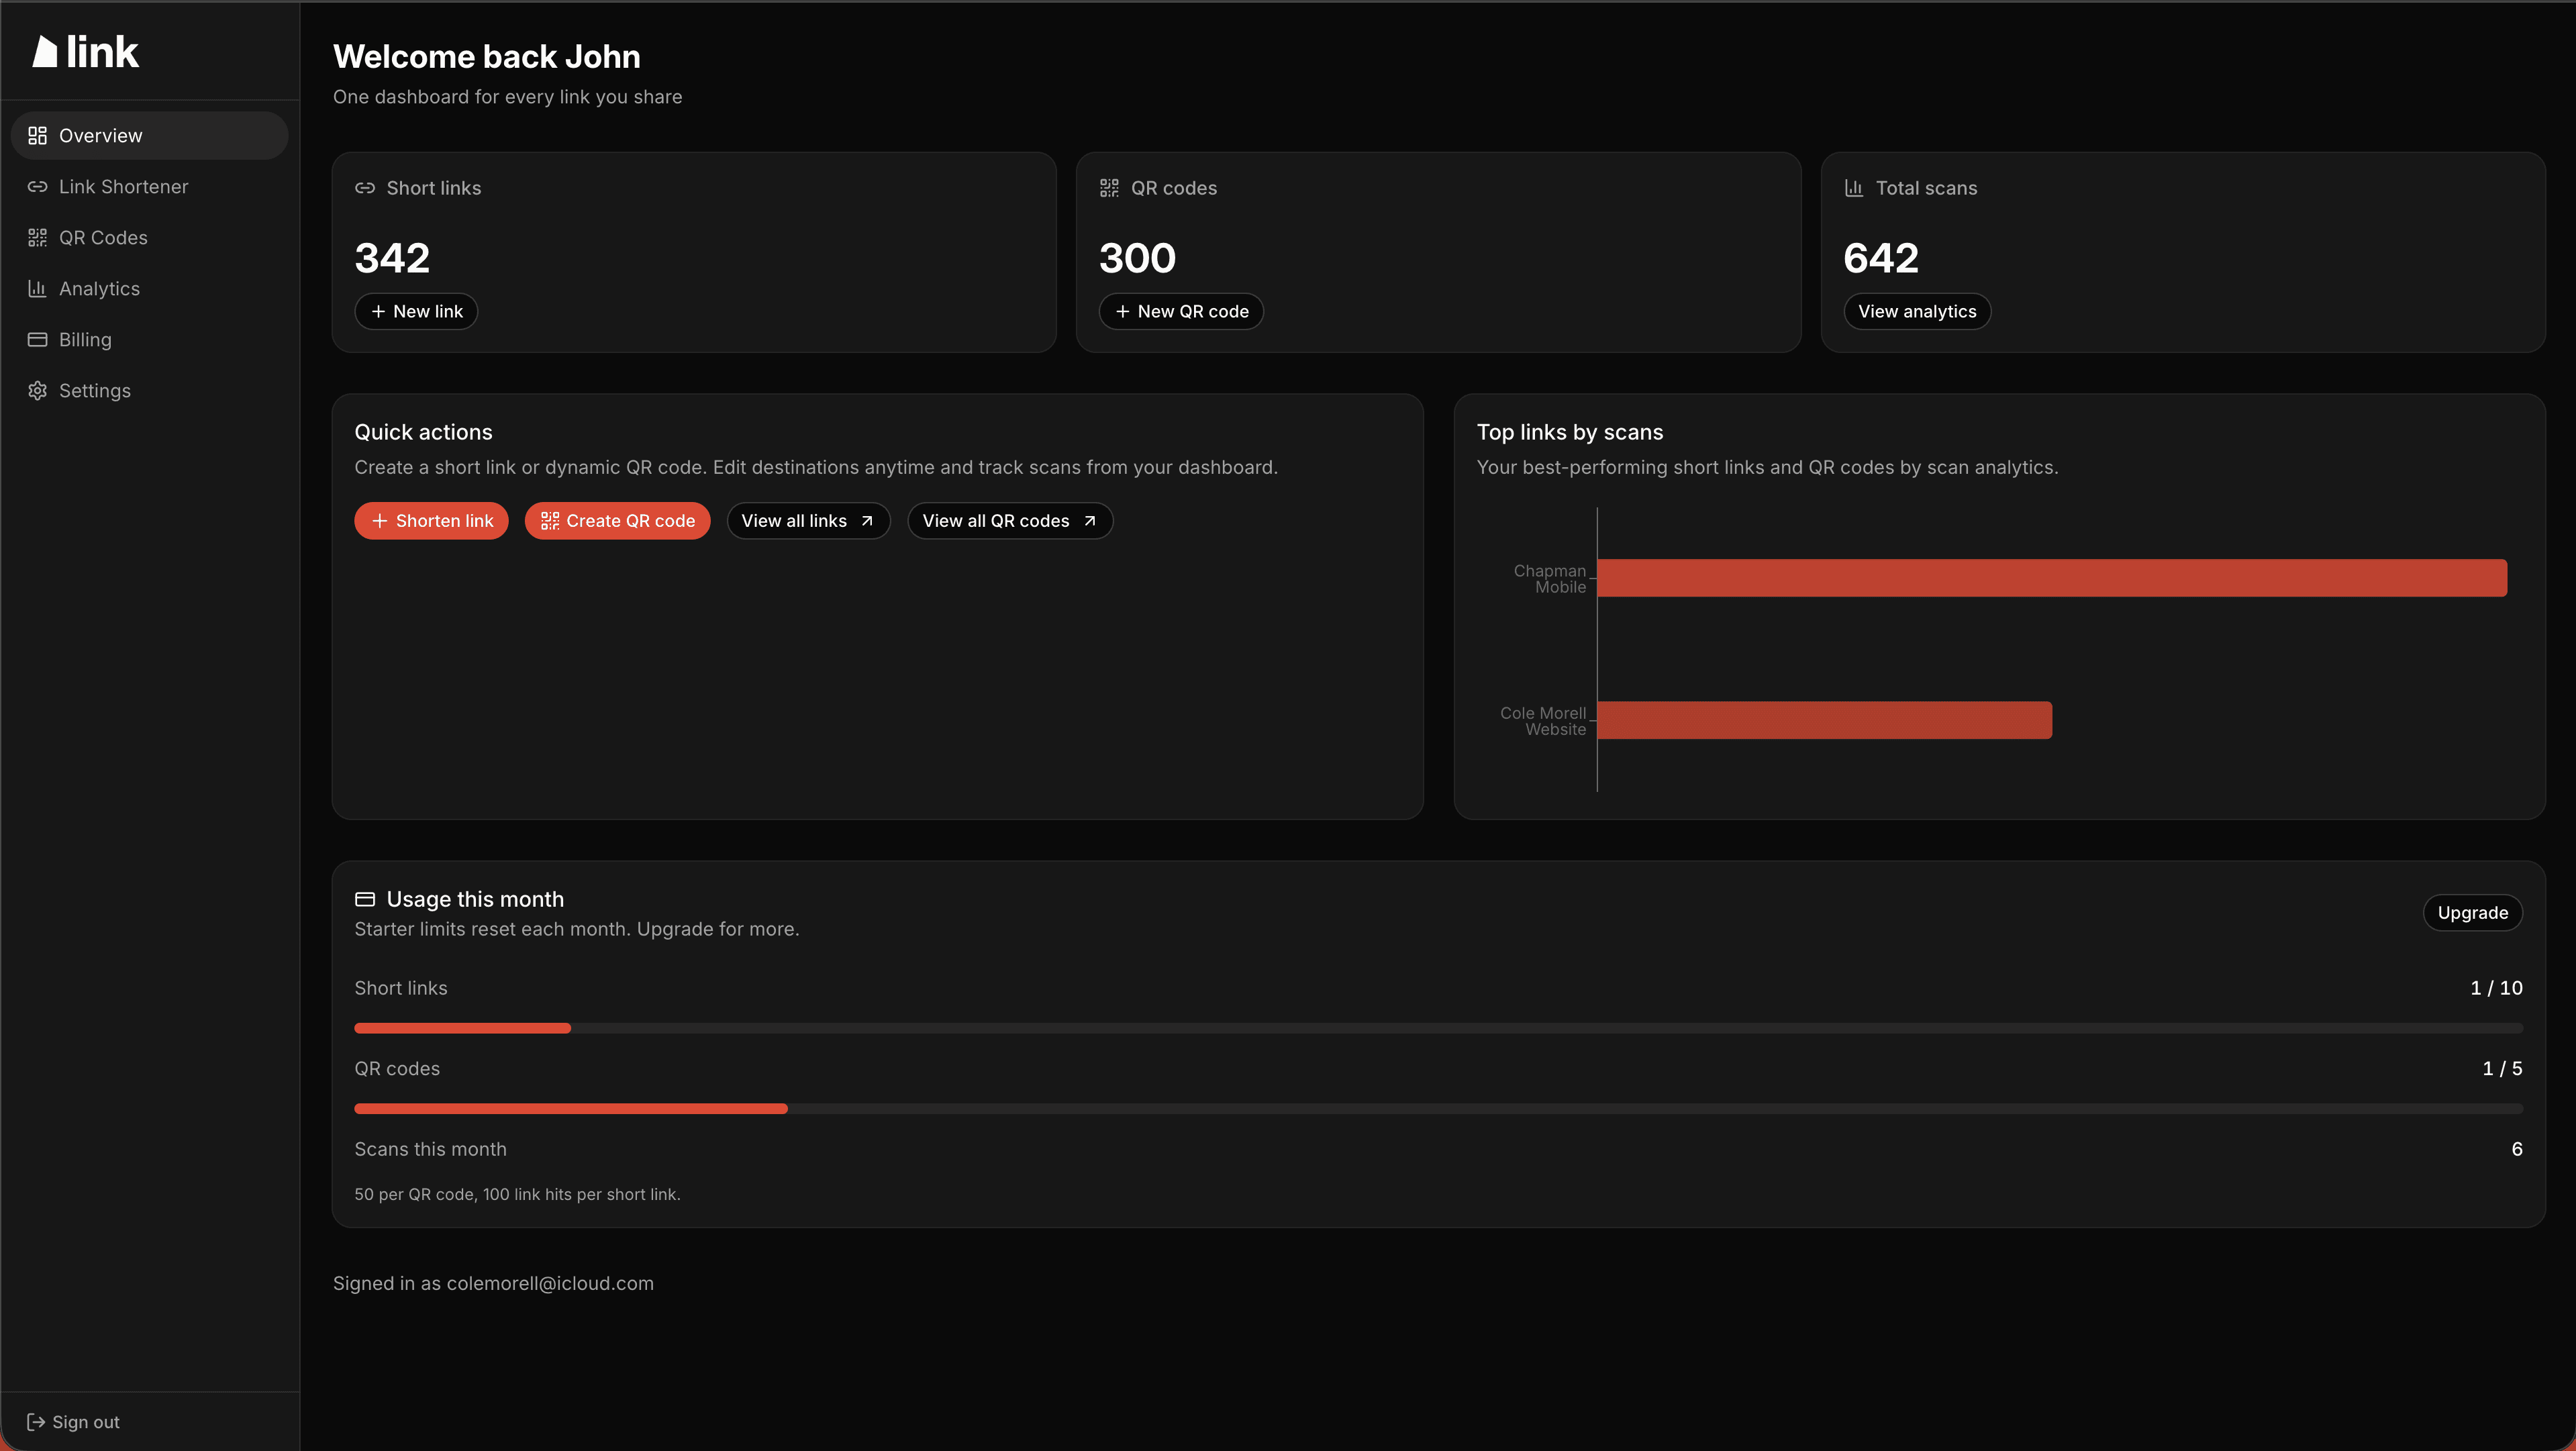The width and height of the screenshot is (2576, 1451).
Task: Click the Sign out icon
Action: [x=36, y=1421]
